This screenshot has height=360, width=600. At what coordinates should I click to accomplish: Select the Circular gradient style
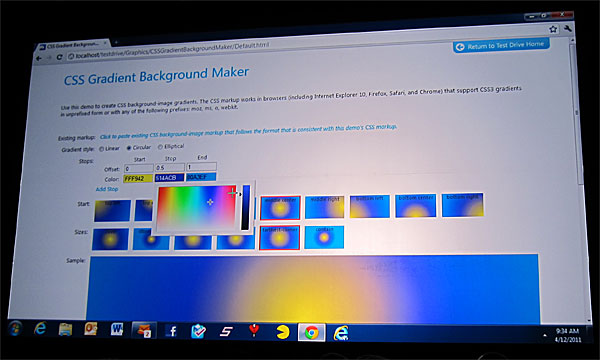pyautogui.click(x=139, y=147)
